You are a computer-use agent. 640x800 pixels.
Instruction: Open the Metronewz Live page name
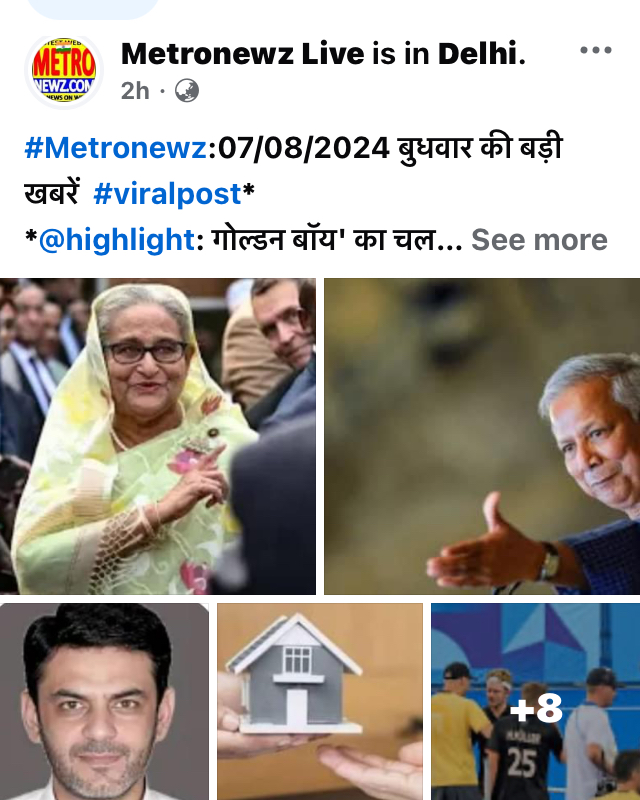click(243, 54)
